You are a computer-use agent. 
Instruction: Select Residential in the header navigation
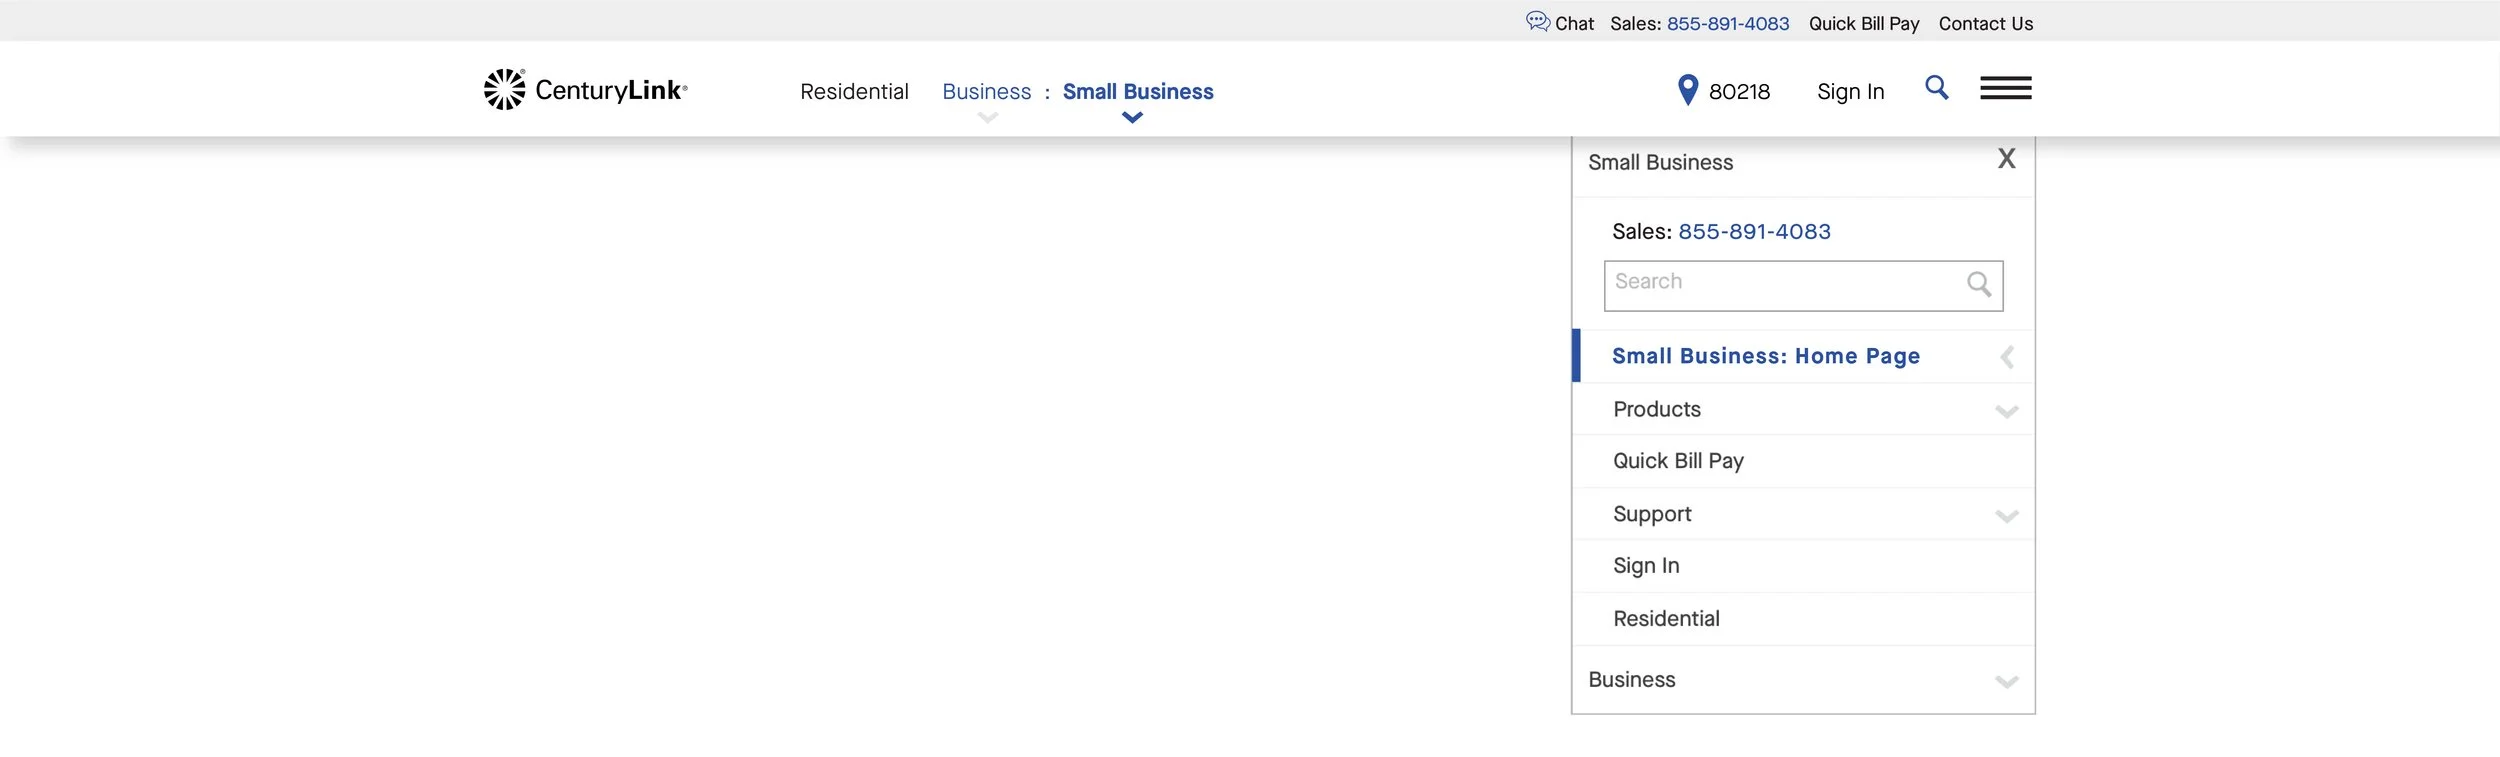tap(854, 92)
